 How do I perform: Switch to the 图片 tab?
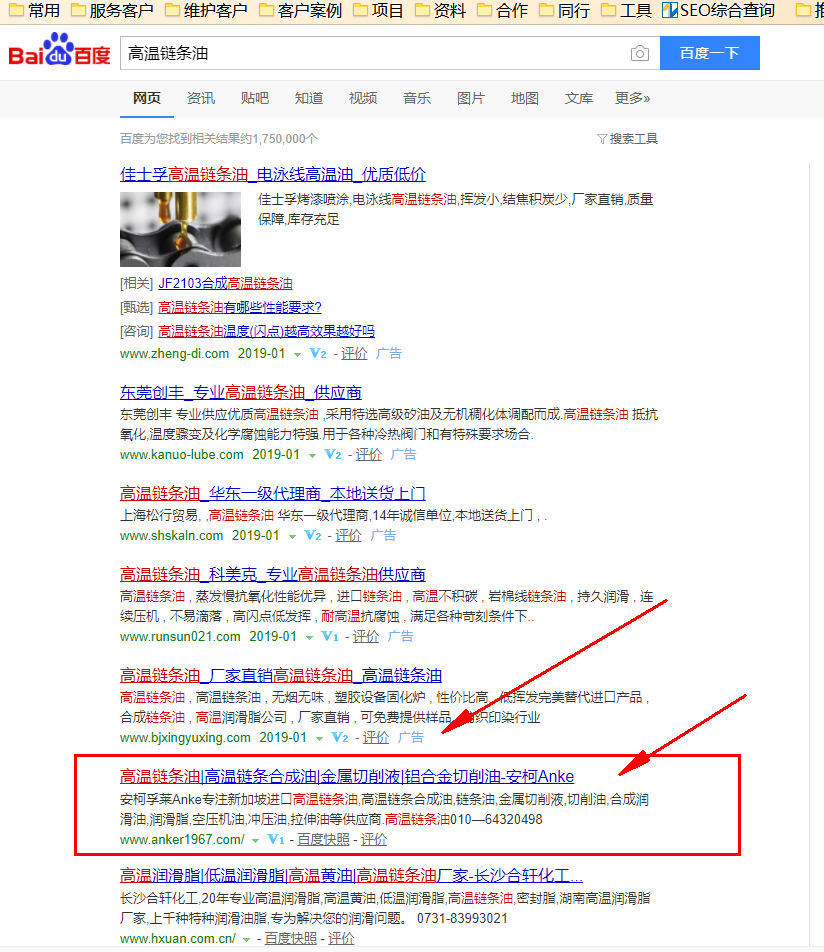[471, 98]
